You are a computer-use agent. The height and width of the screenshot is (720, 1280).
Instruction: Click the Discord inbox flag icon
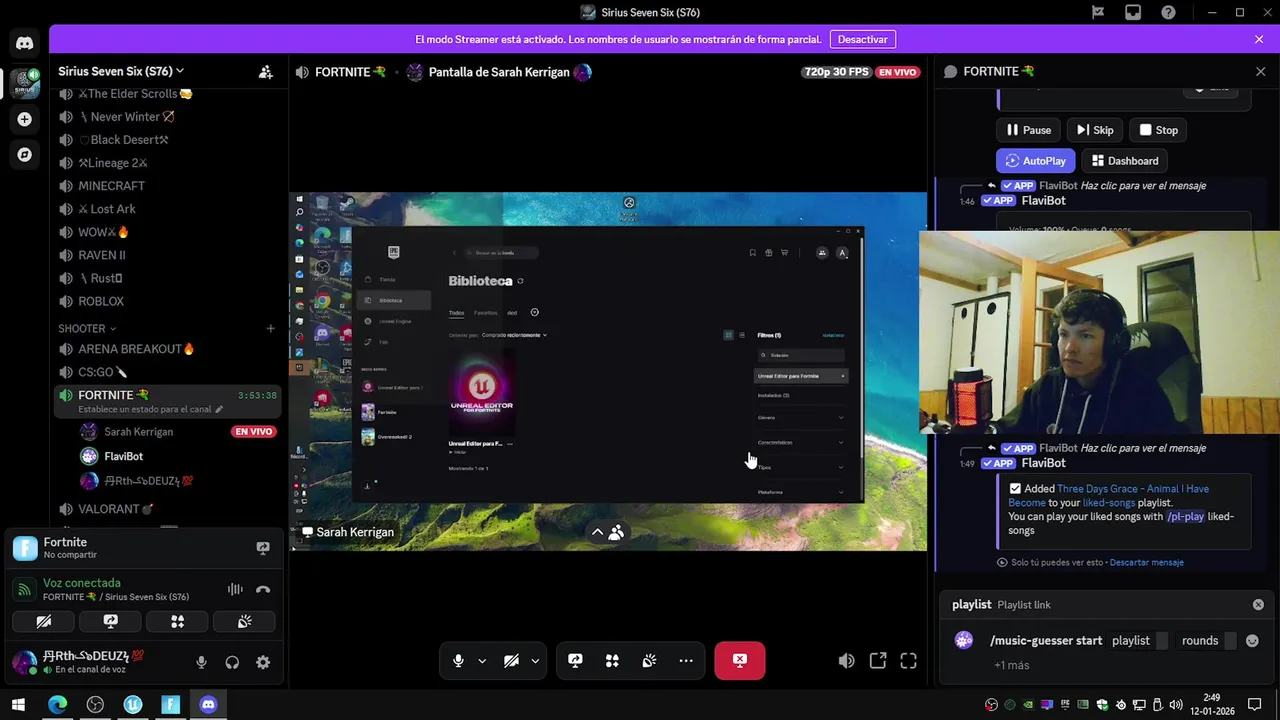tap(1097, 12)
